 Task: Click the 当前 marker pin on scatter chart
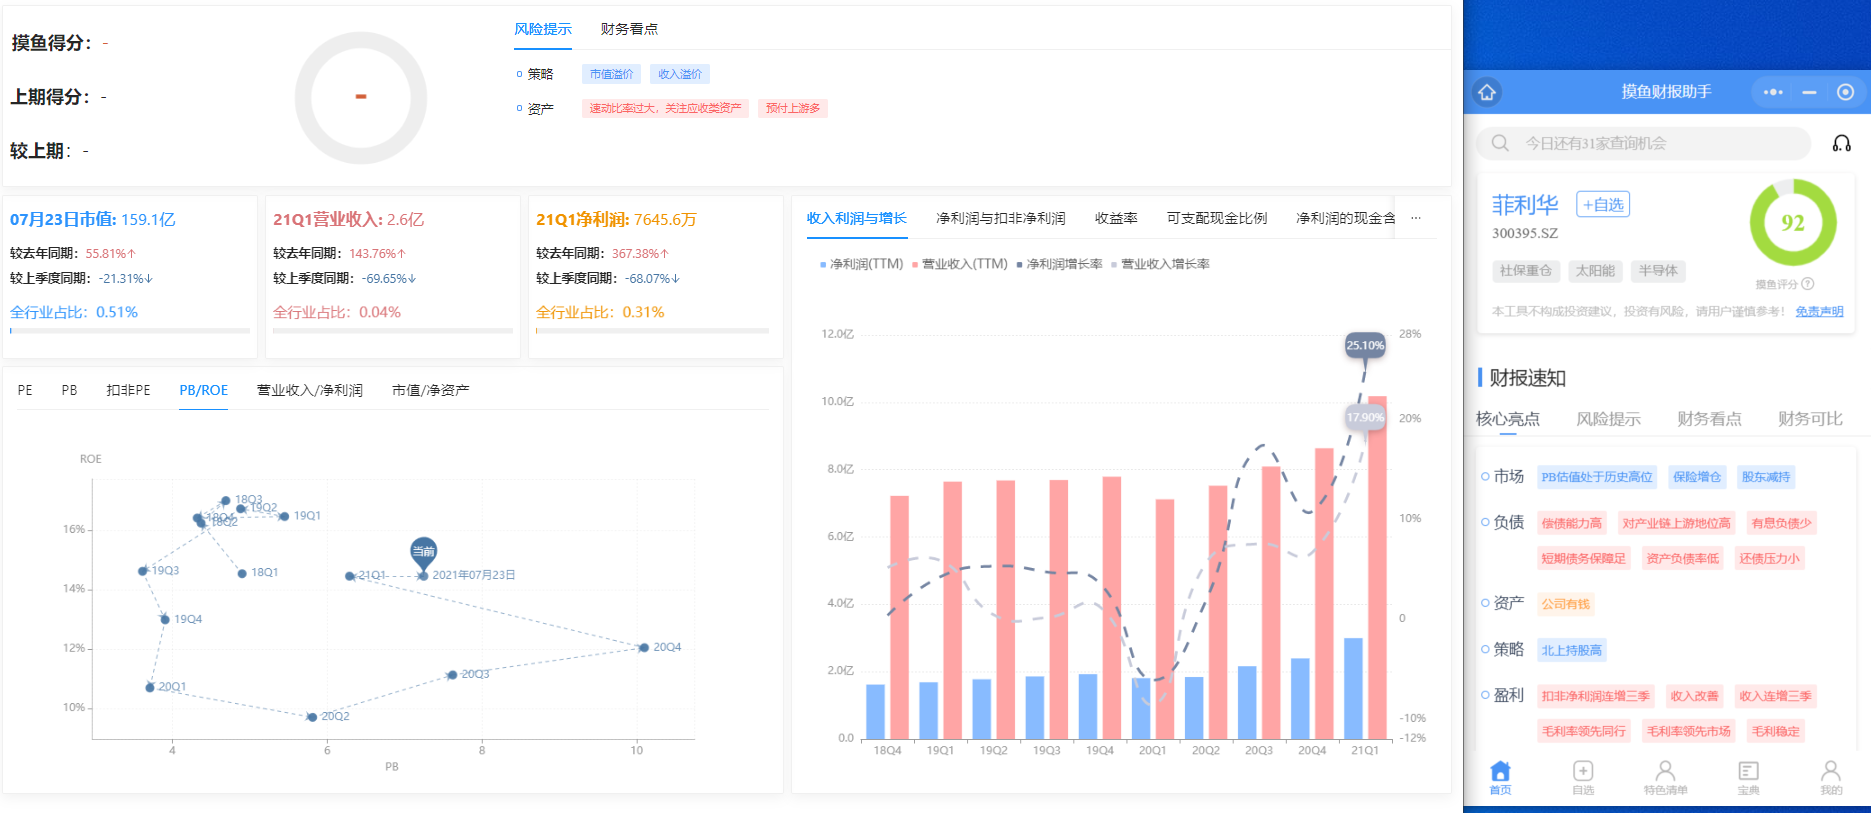pyautogui.click(x=424, y=553)
